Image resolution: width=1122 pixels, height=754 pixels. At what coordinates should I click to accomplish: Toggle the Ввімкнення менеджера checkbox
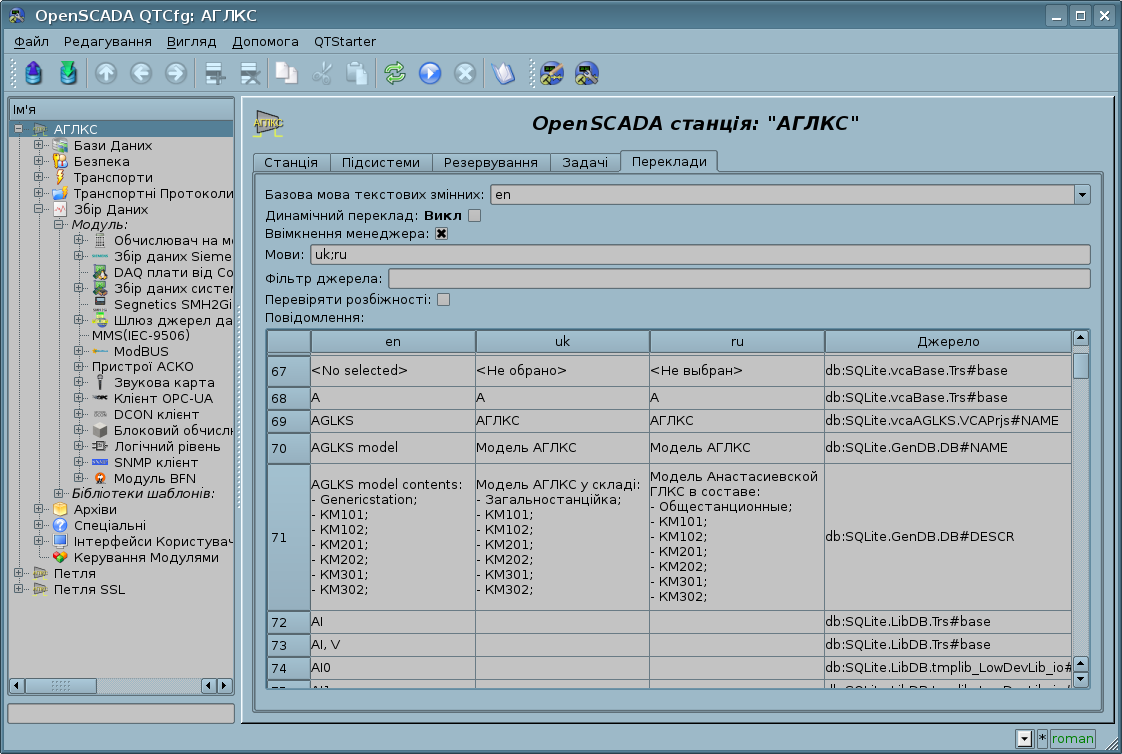pos(442,234)
